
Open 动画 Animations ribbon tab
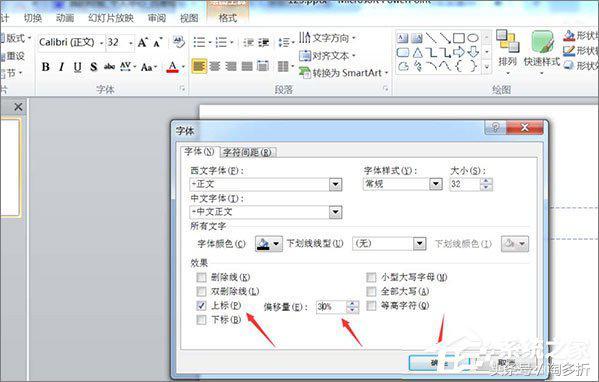(x=65, y=18)
